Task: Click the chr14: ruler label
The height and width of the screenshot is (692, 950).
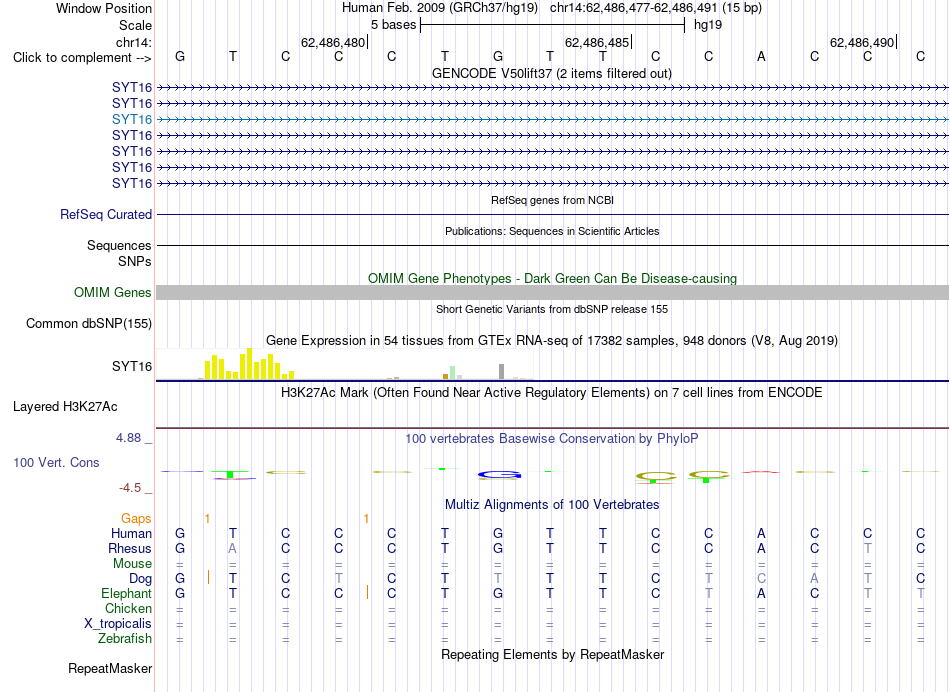Action: 133,42
